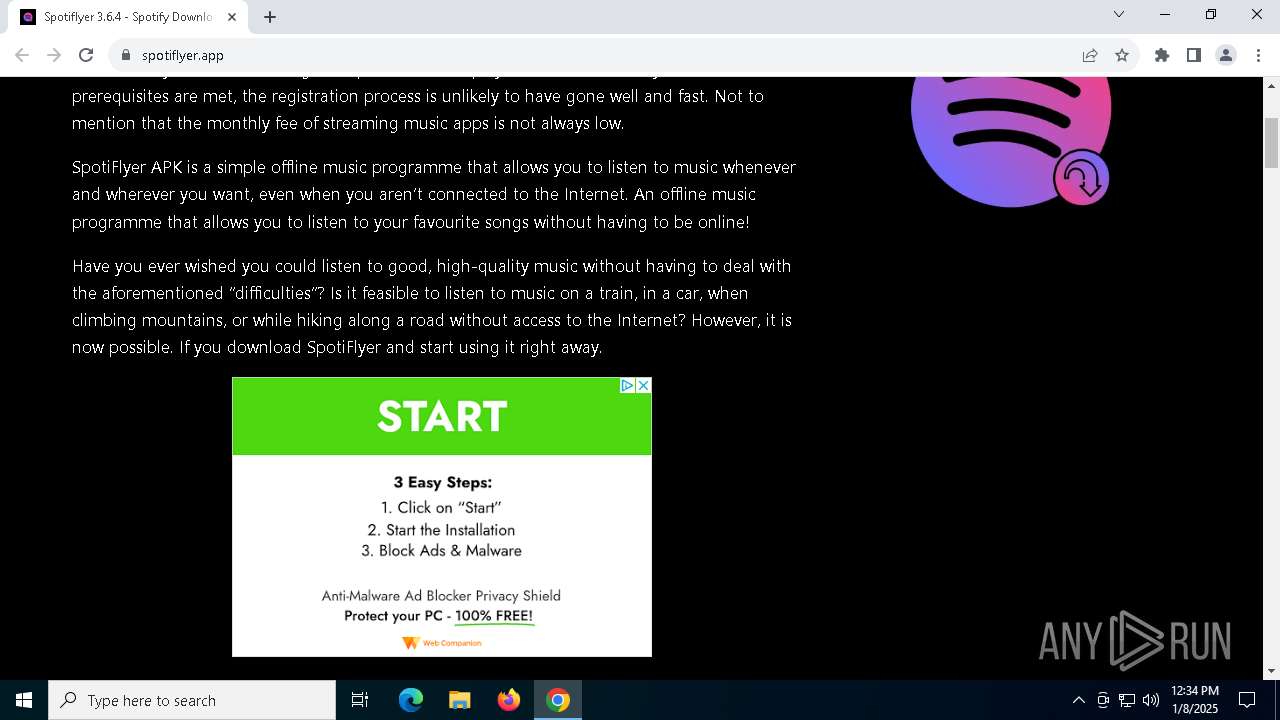1280x720 pixels.
Task: Show hidden system tray icons
Action: pos(1078,700)
